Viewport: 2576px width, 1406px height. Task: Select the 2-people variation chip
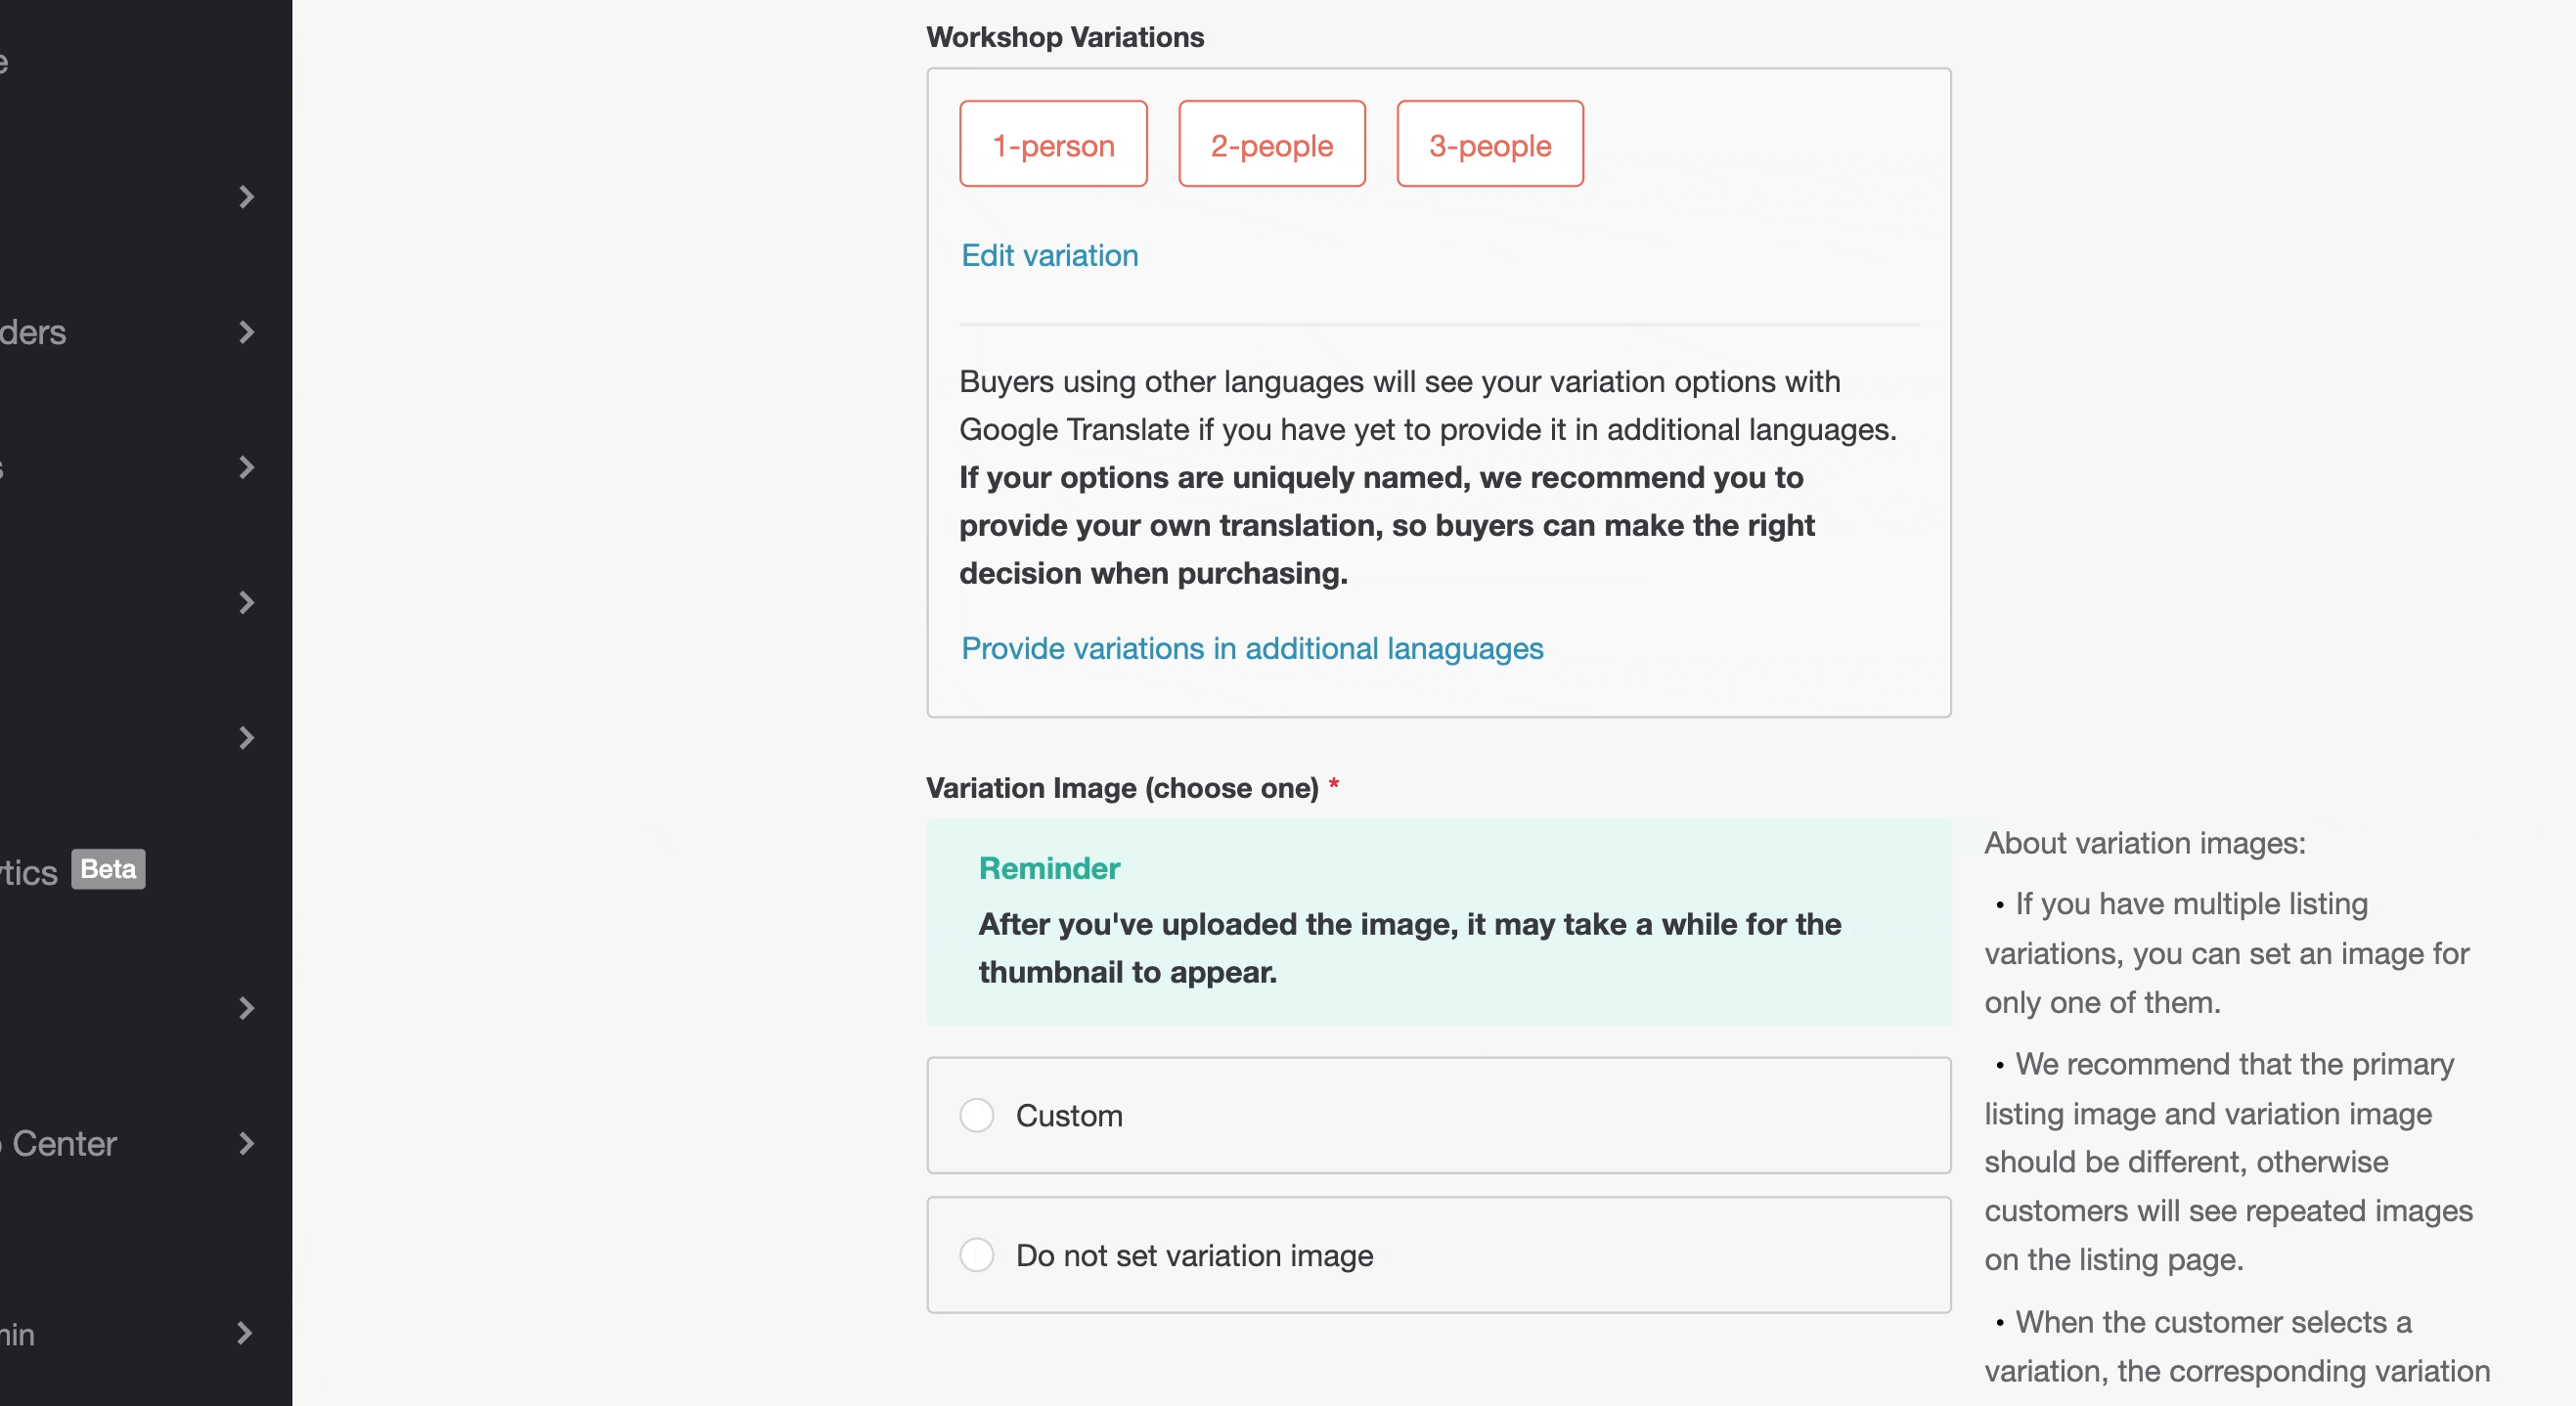pos(1271,144)
